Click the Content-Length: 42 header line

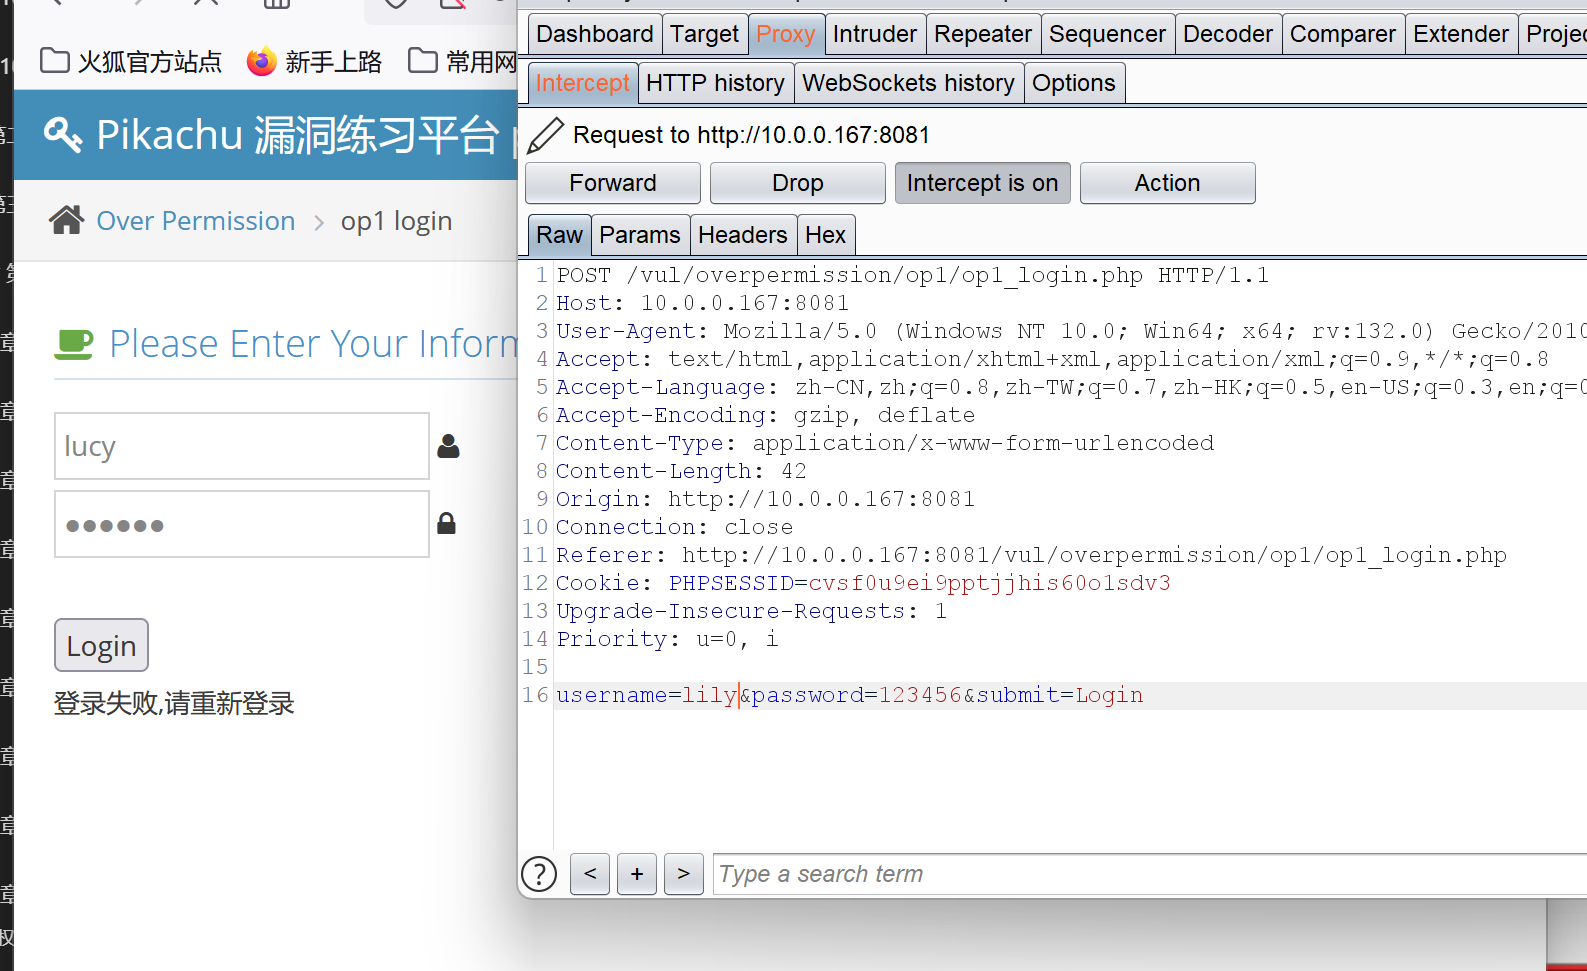(x=681, y=471)
